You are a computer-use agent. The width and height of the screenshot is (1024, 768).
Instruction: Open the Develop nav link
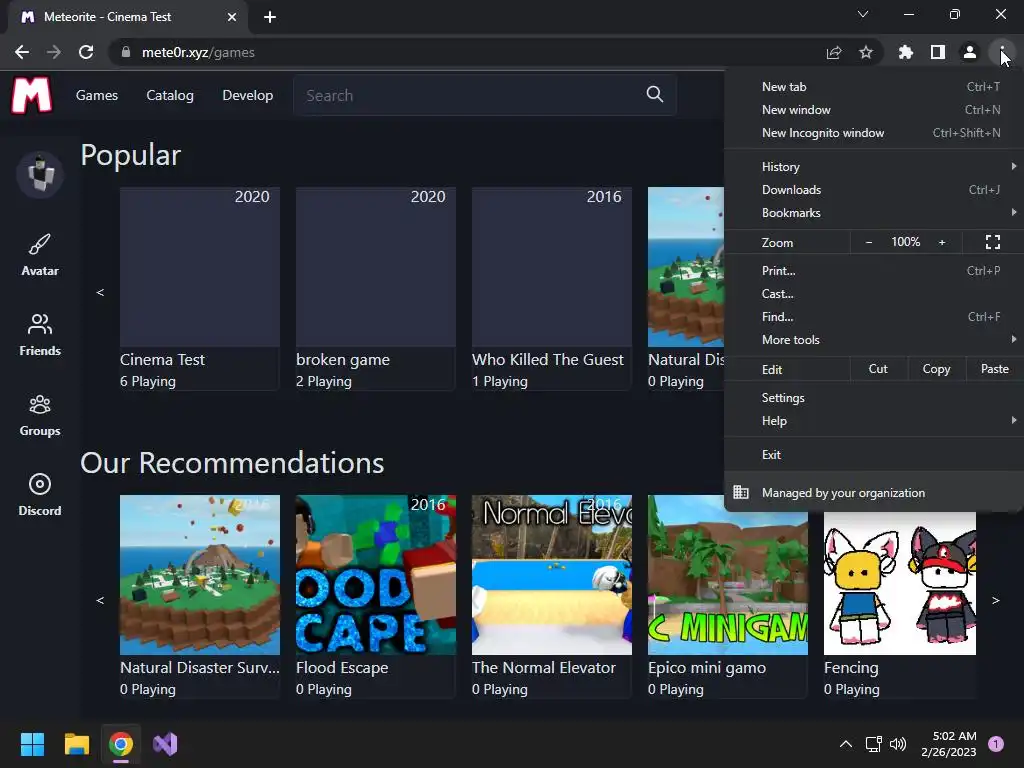(x=248, y=95)
